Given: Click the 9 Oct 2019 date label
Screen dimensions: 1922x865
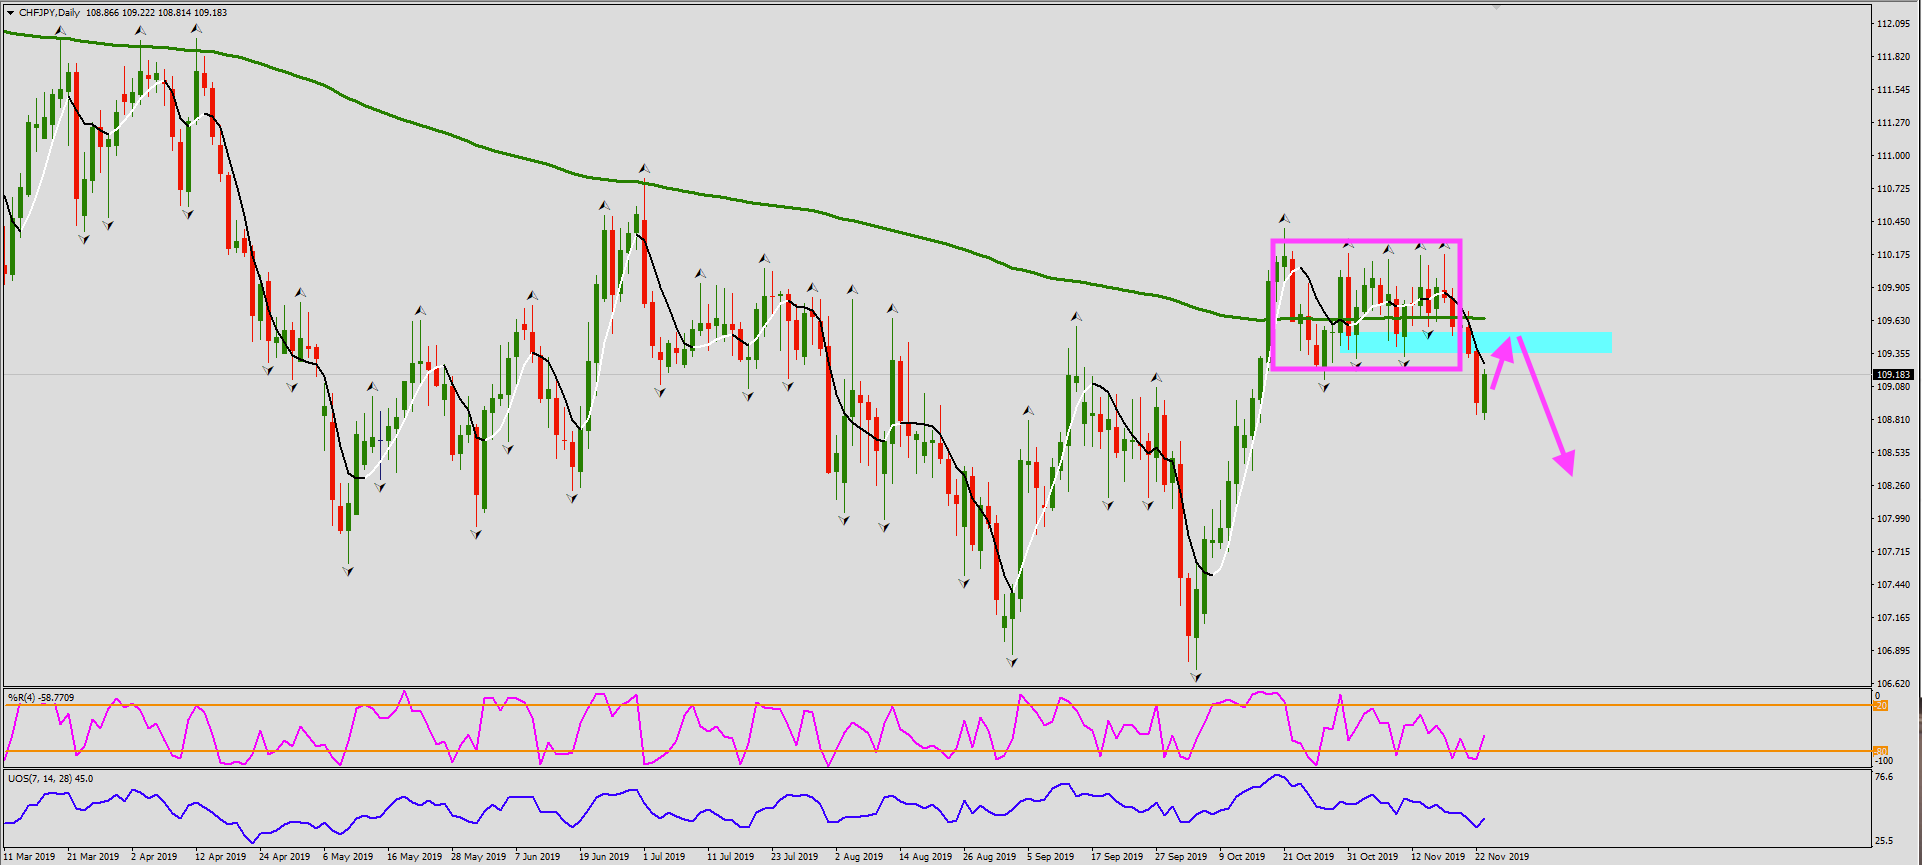Looking at the screenshot, I should [1242, 857].
